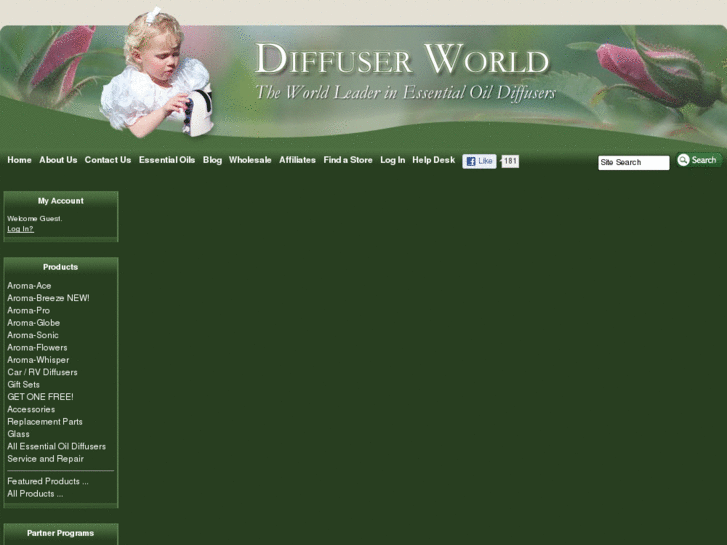Open the Aroma-Globe product link
727x545 pixels.
(33, 323)
